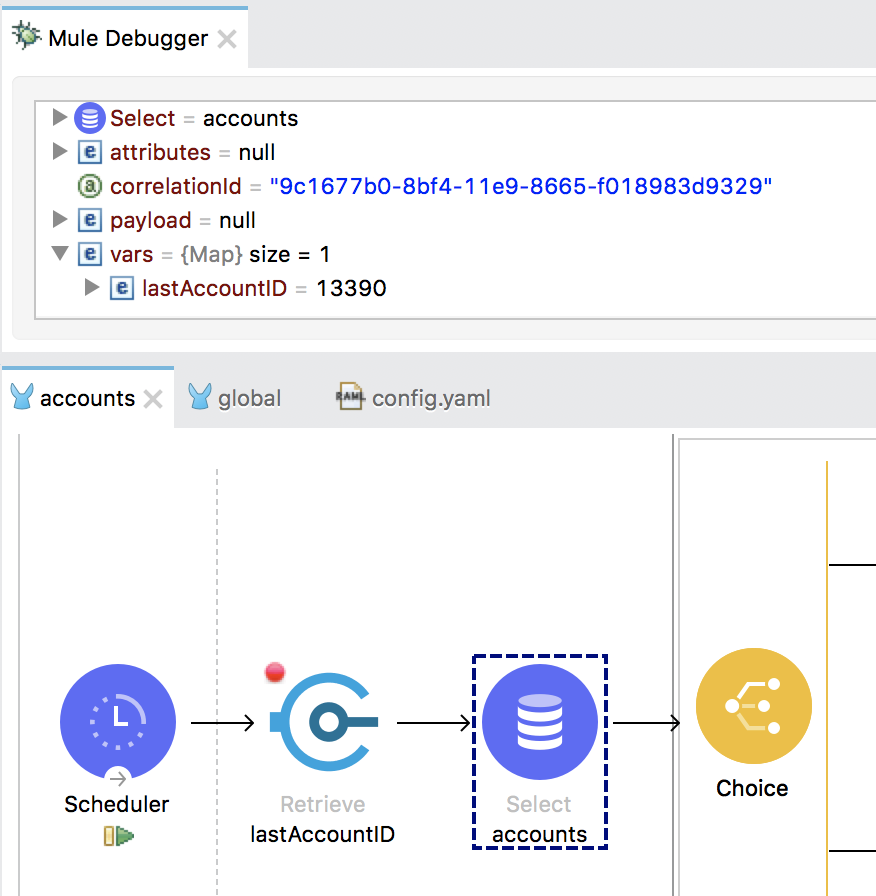Select the 'payload' label
The image size is (876, 896).
pos(150,221)
